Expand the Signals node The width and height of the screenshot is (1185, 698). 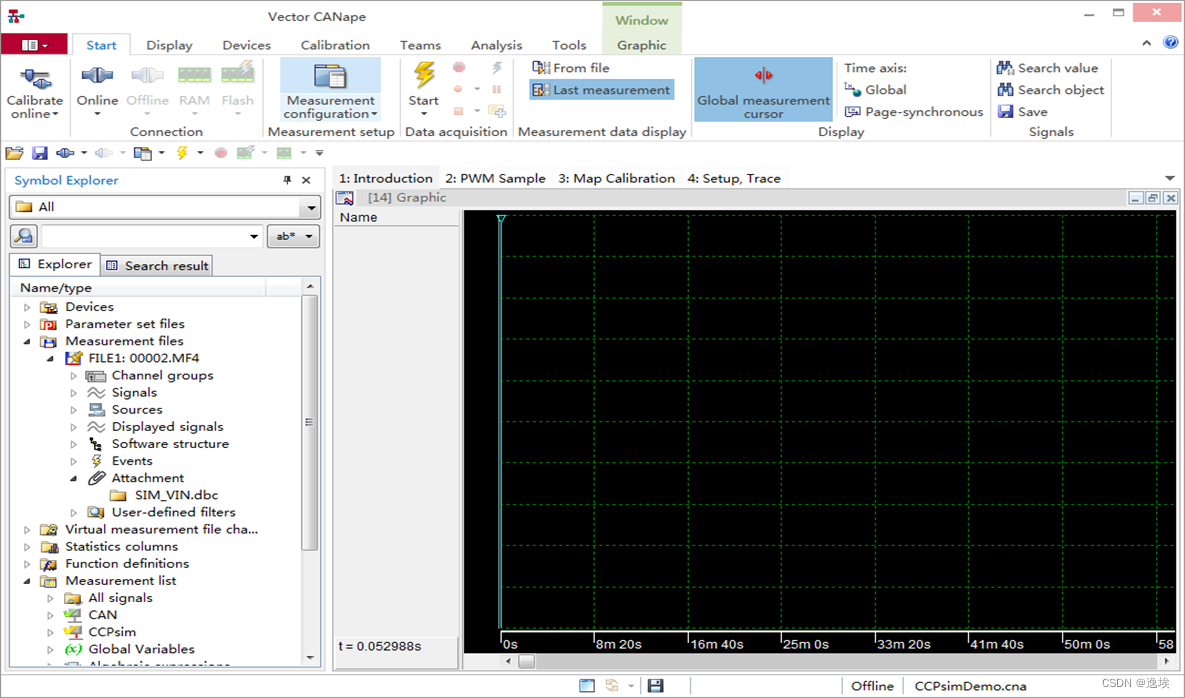point(73,393)
